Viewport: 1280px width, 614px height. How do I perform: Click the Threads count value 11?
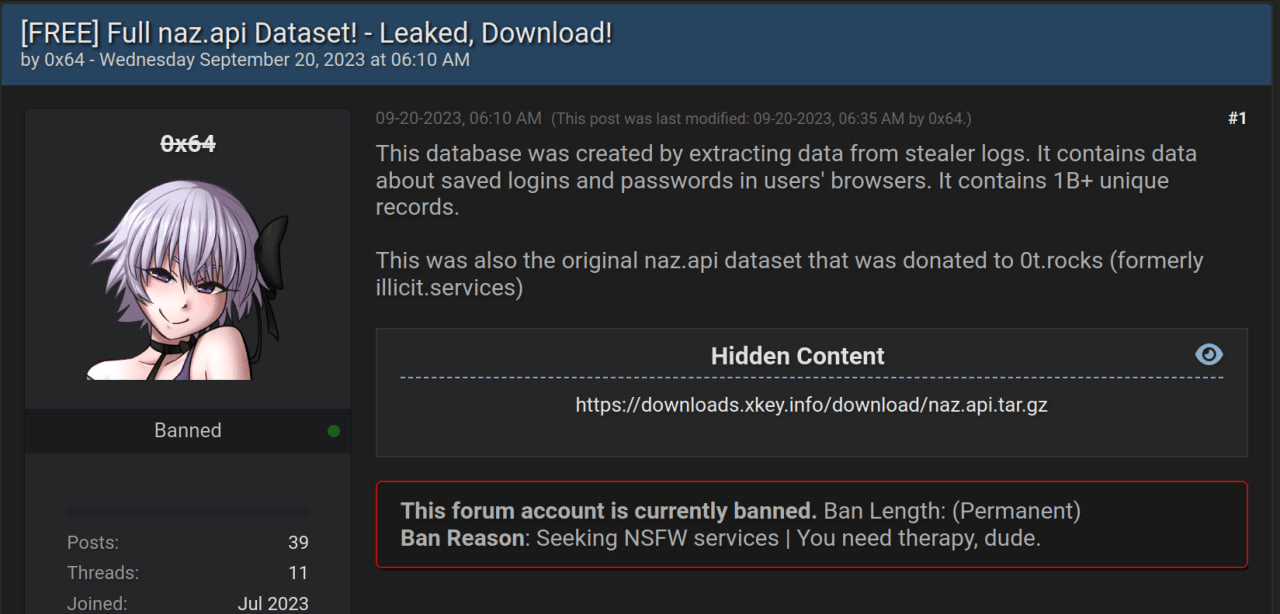(x=298, y=573)
